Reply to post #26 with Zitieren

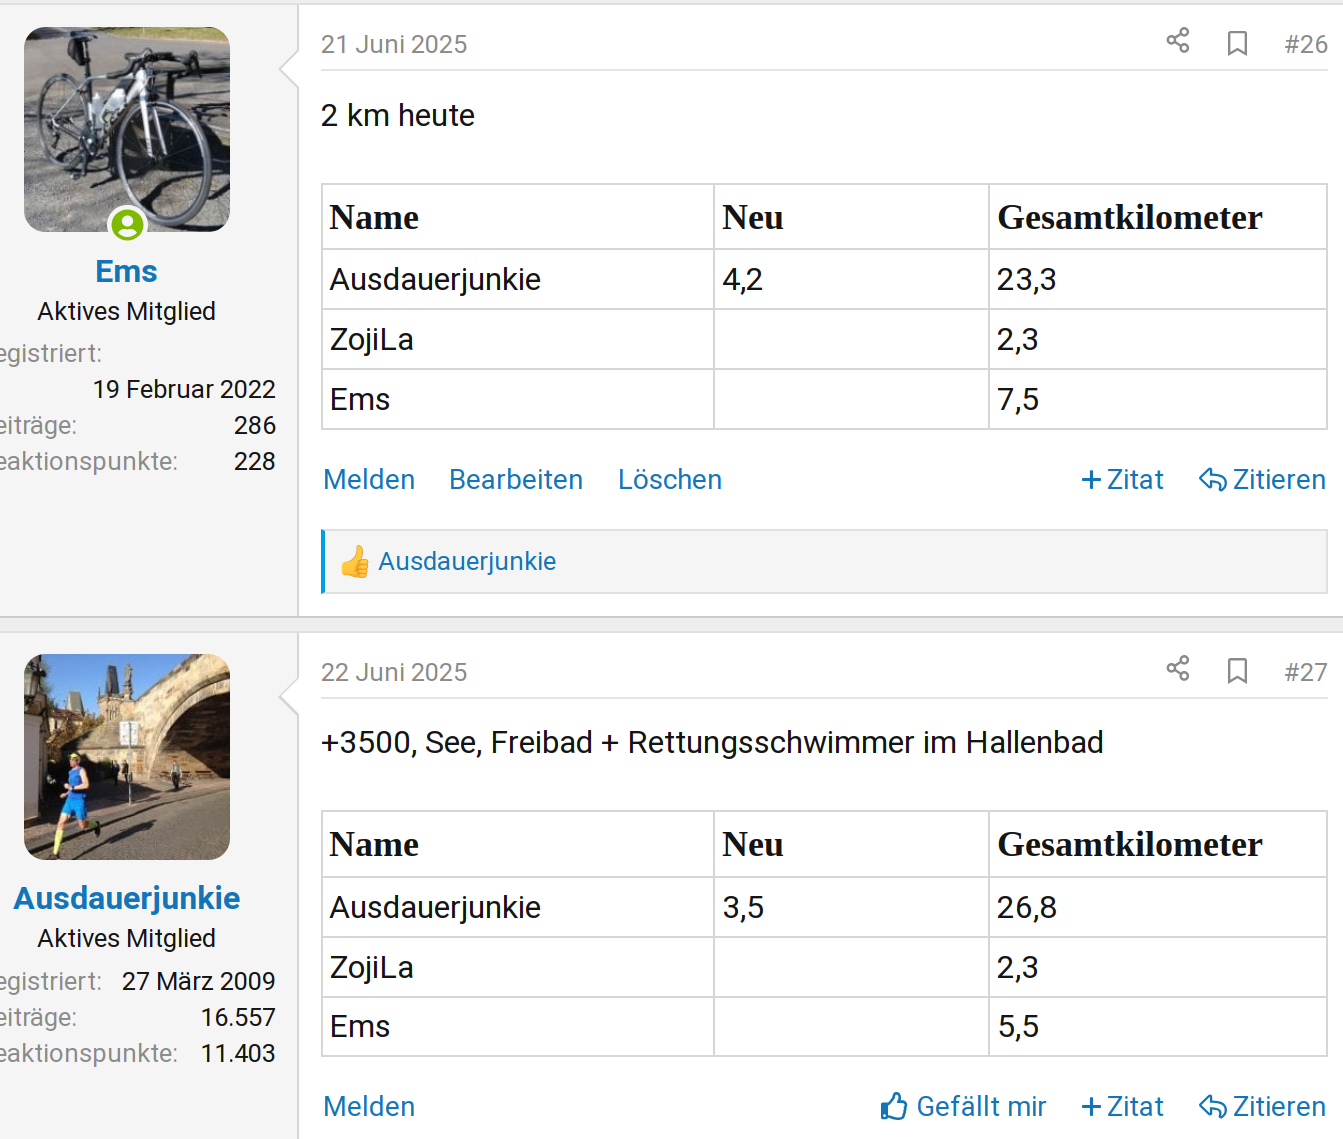[1262, 480]
